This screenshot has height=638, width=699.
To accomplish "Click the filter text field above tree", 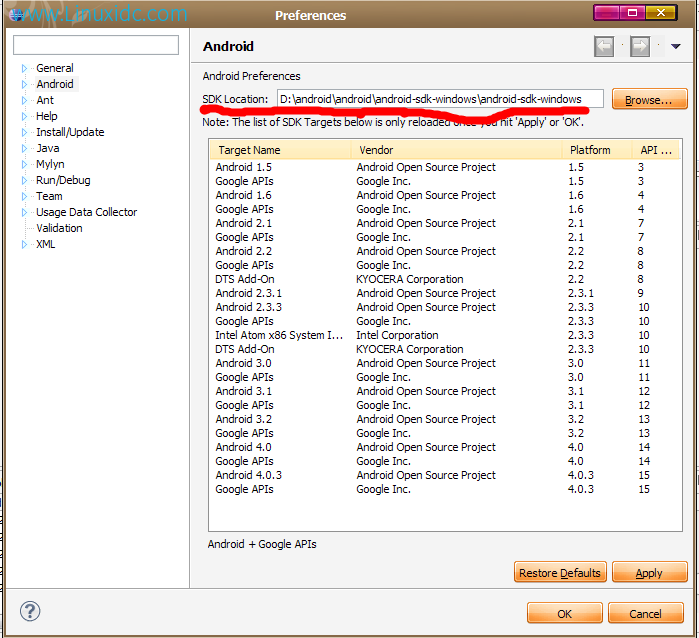I will tap(96, 45).
